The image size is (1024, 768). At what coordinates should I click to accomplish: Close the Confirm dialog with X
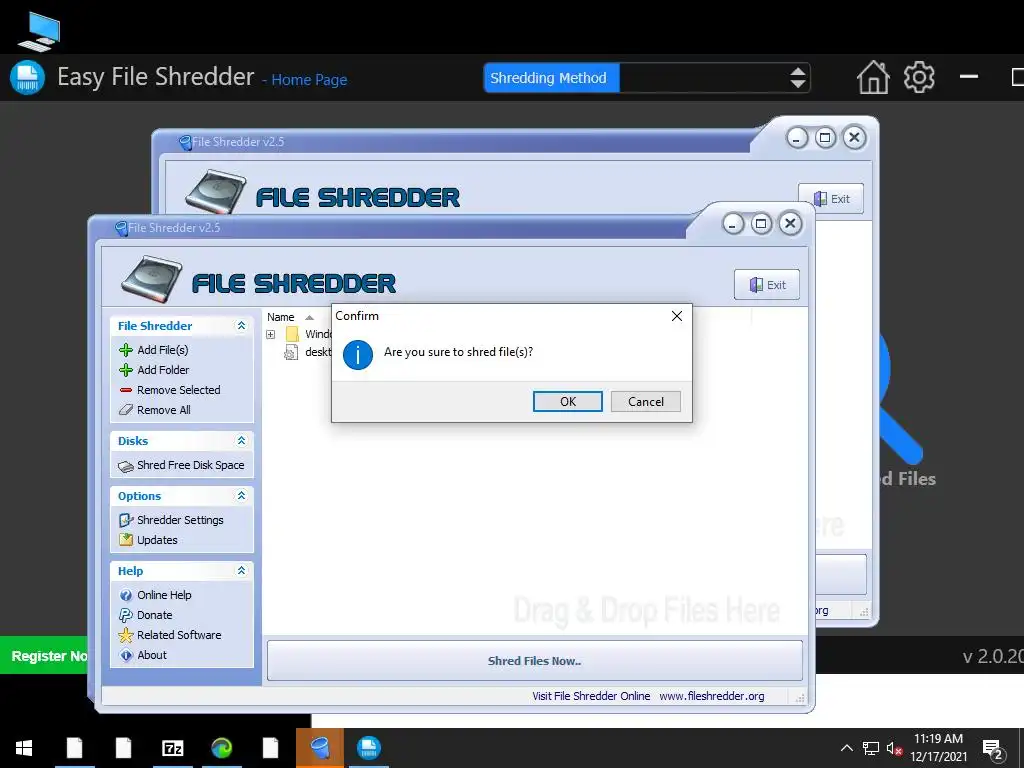click(x=677, y=316)
